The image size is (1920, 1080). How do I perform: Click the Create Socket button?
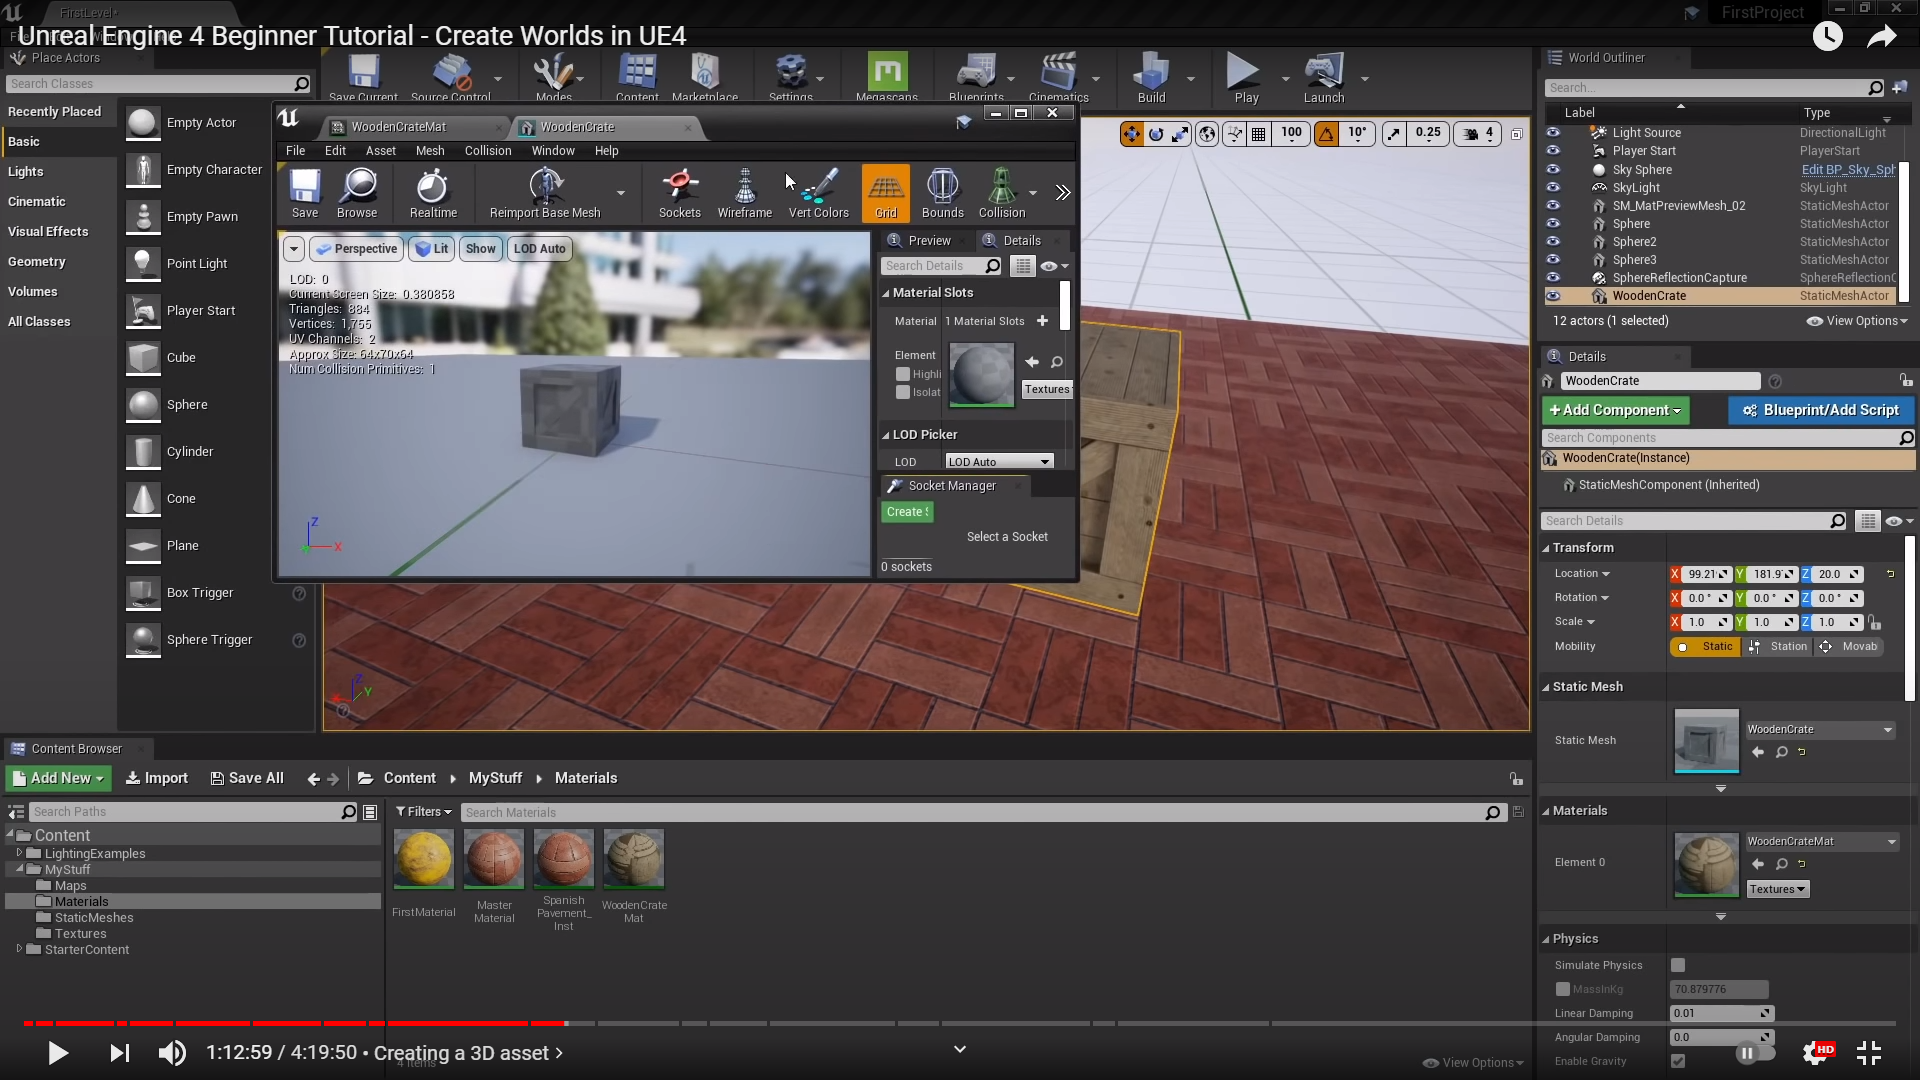coord(907,512)
